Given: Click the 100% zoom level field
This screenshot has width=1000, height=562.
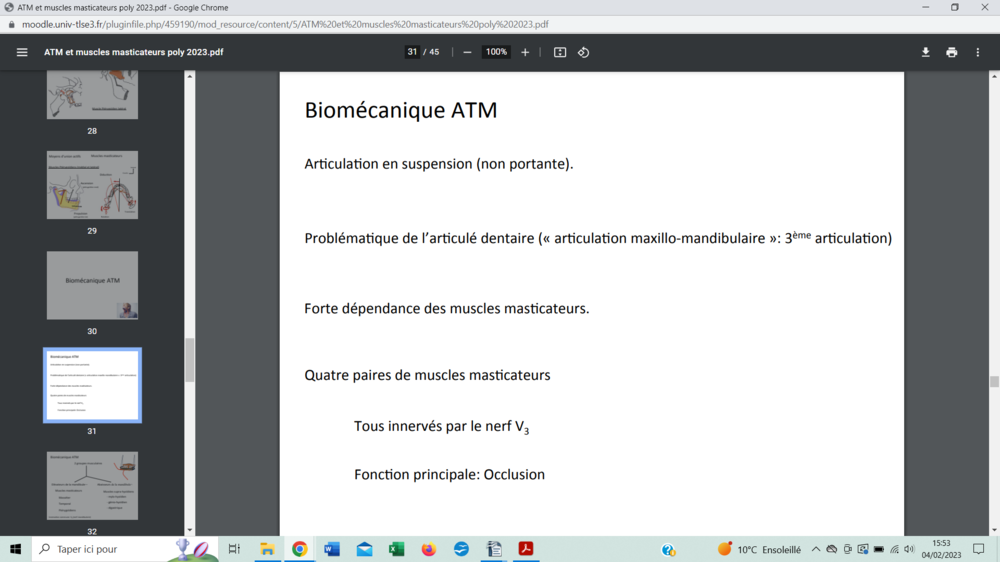Looking at the screenshot, I should click(x=496, y=52).
